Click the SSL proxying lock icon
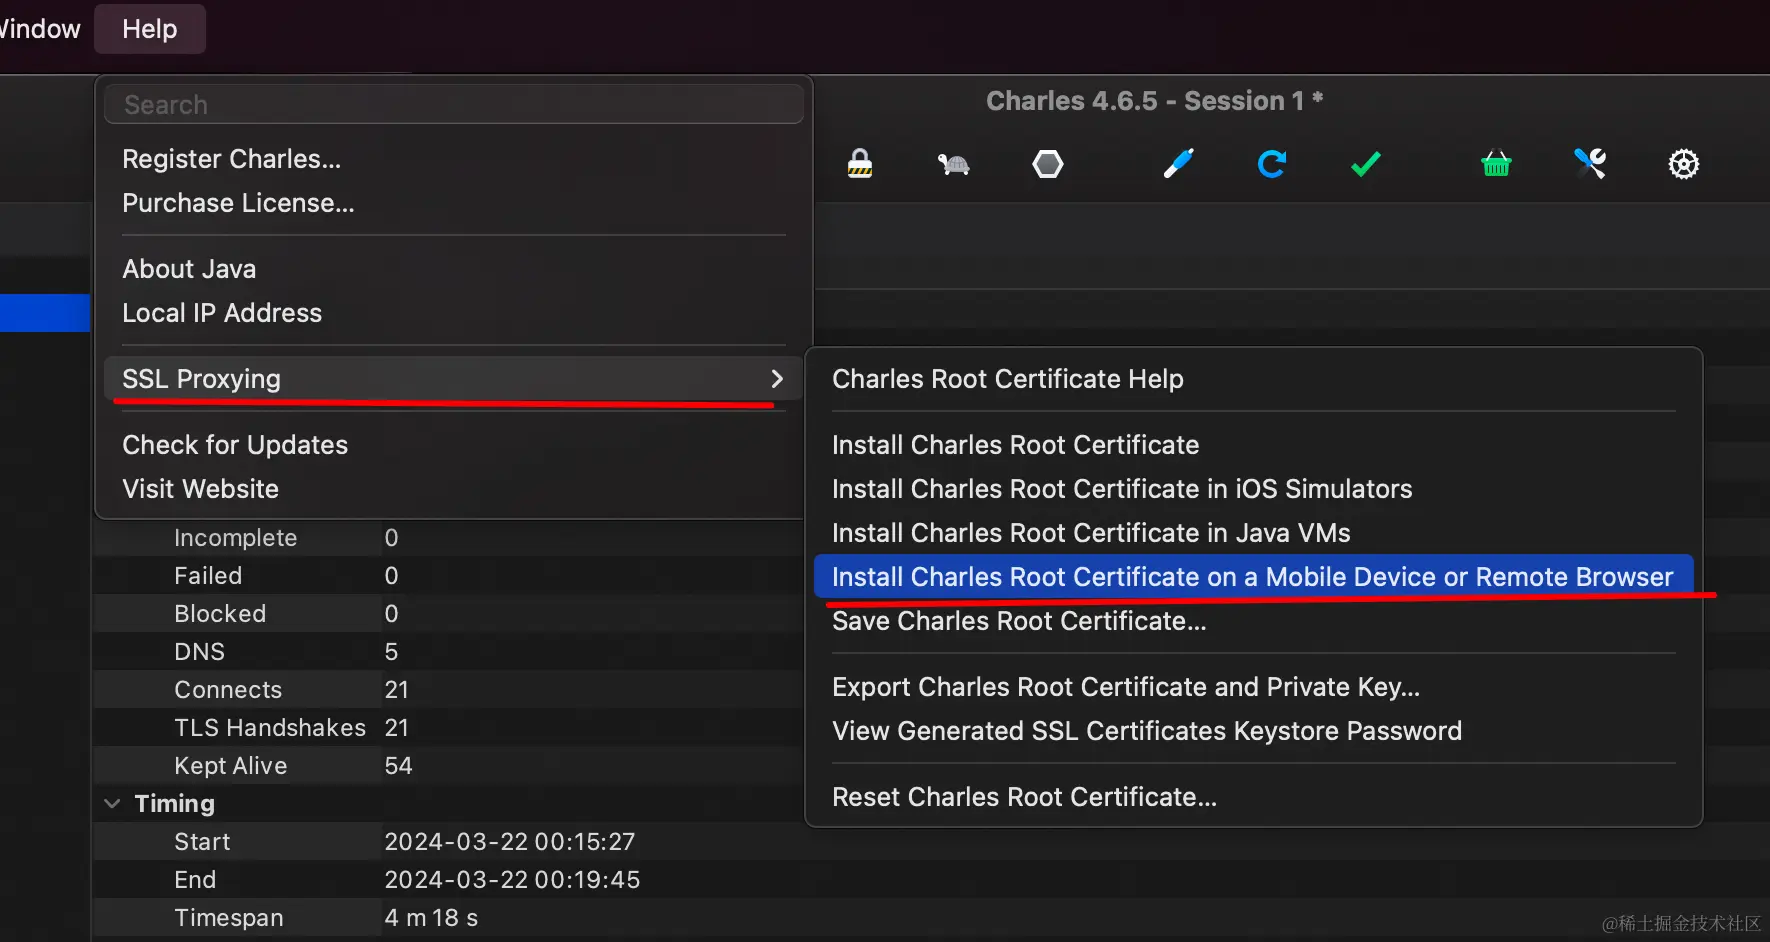The height and width of the screenshot is (942, 1770). click(860, 163)
